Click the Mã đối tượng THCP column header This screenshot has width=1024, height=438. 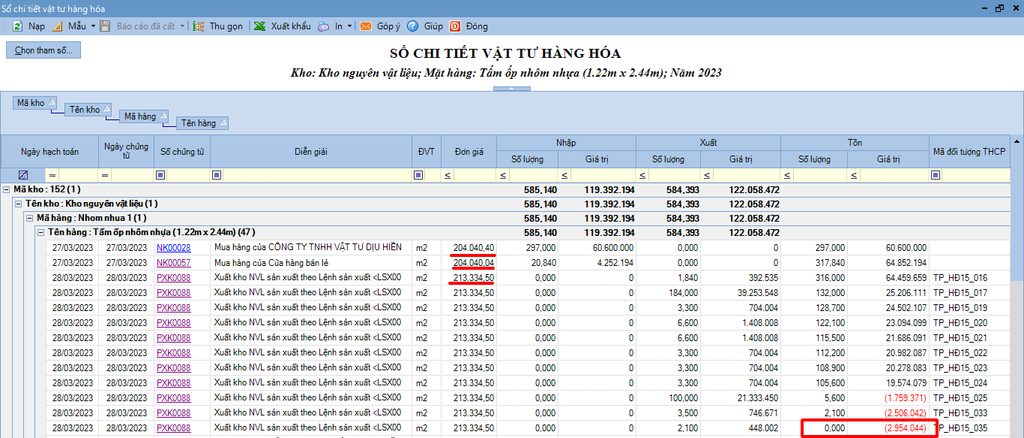969,151
